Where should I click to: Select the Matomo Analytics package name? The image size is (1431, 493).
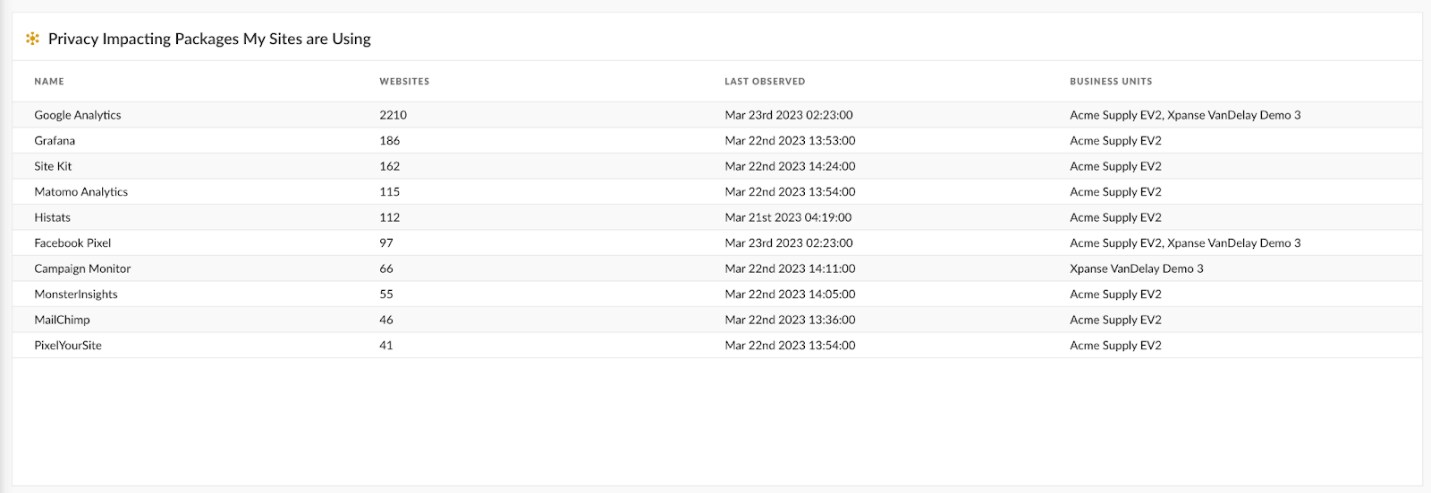[81, 192]
